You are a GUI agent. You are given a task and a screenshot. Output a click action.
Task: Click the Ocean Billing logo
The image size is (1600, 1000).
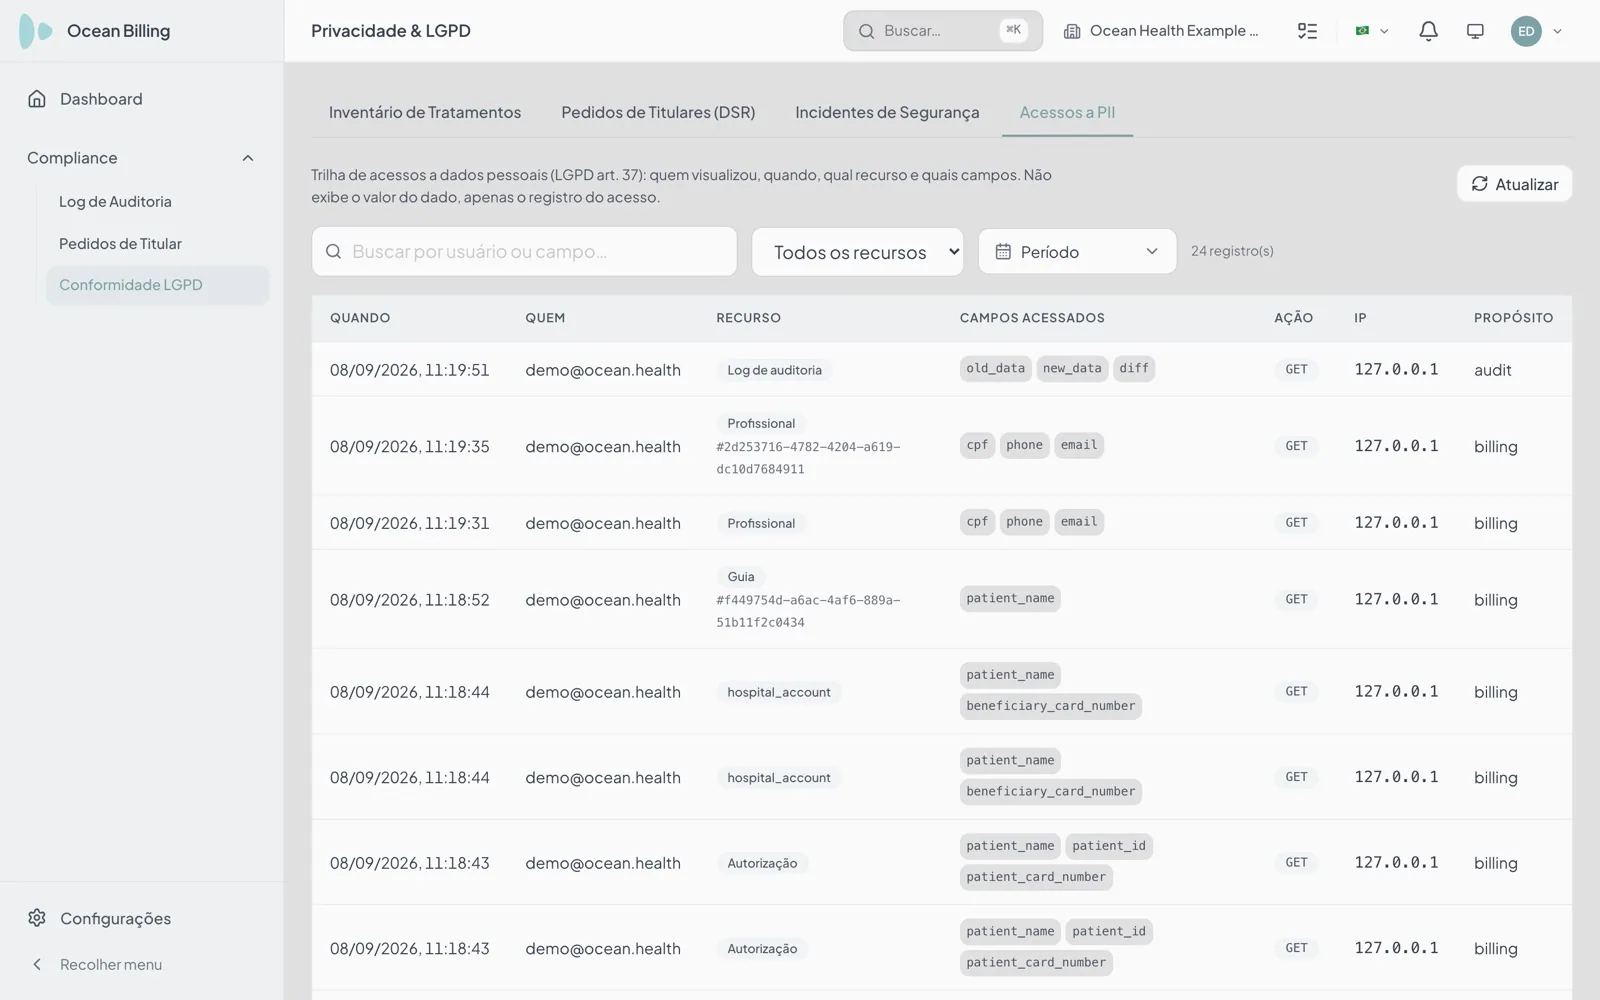pos(36,31)
